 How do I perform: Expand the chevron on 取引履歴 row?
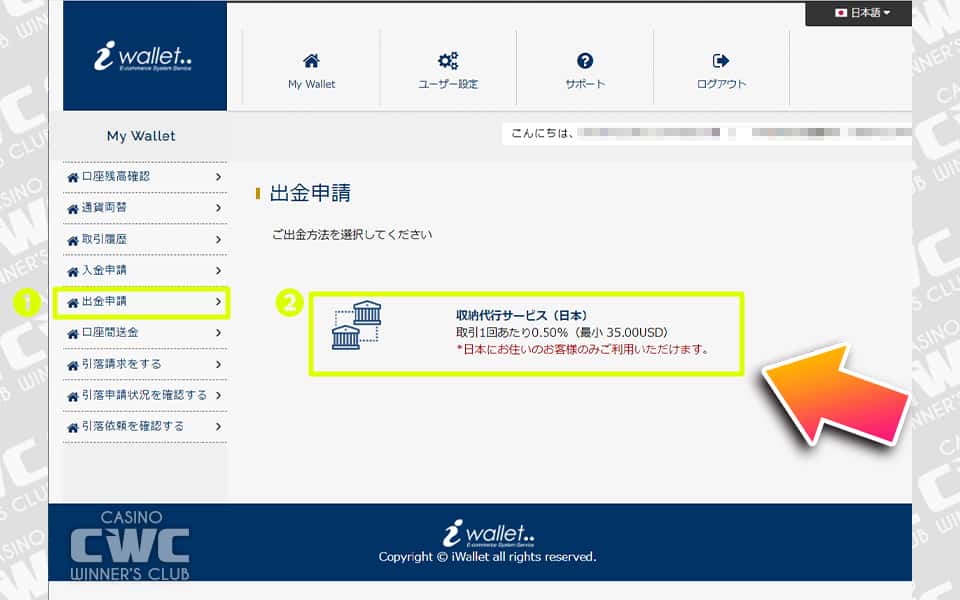tap(219, 239)
